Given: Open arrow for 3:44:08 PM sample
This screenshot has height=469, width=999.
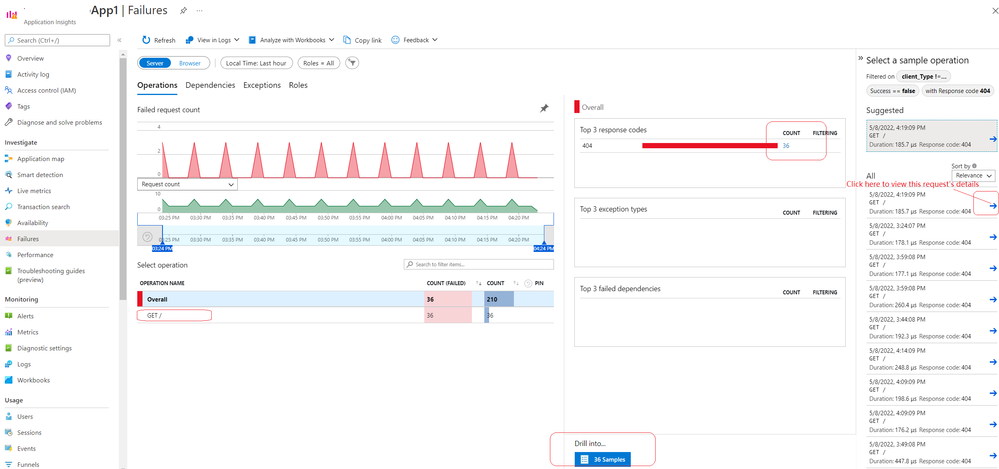Looking at the screenshot, I should click(993, 330).
